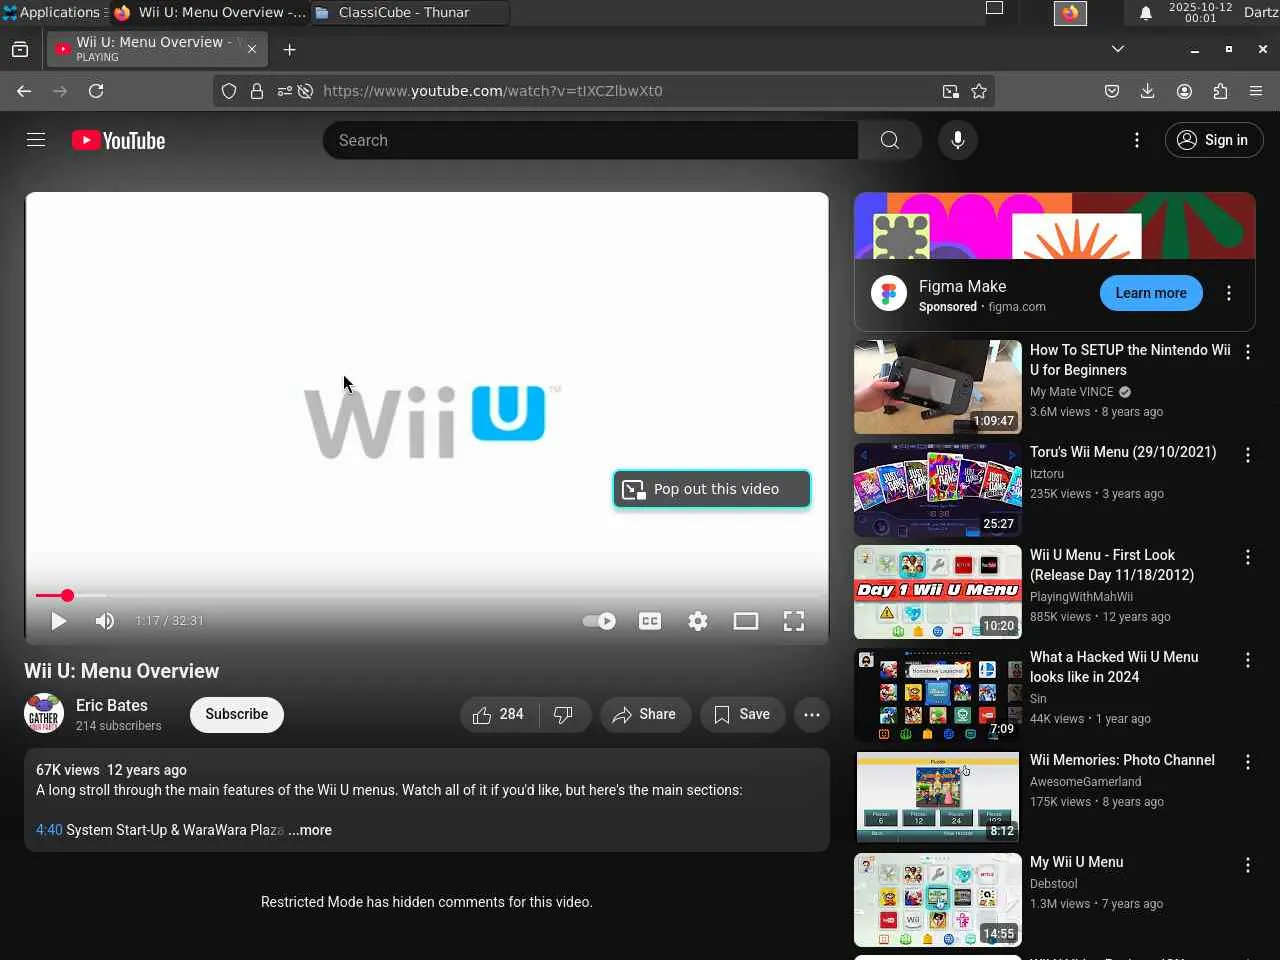Viewport: 1280px width, 960px height.
Task: Open the Applications menu
Action: tap(53, 12)
